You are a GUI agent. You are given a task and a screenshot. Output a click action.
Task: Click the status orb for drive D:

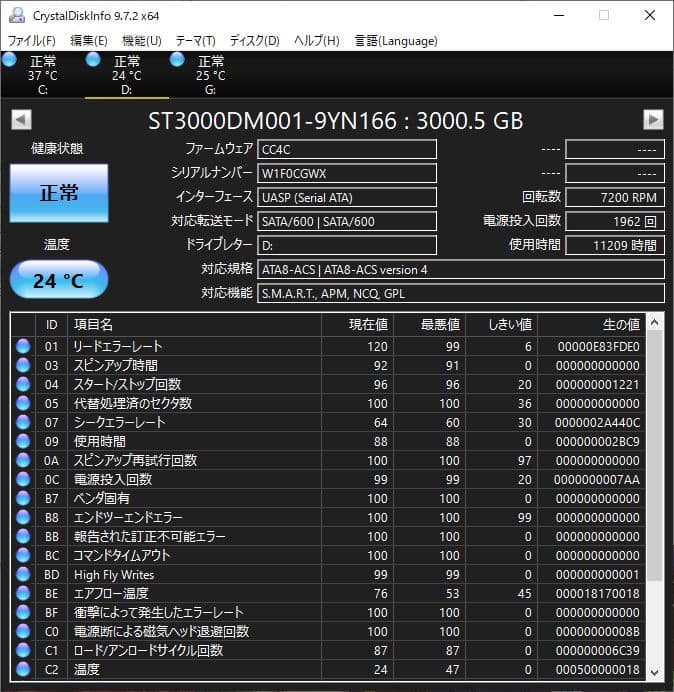click(93, 59)
